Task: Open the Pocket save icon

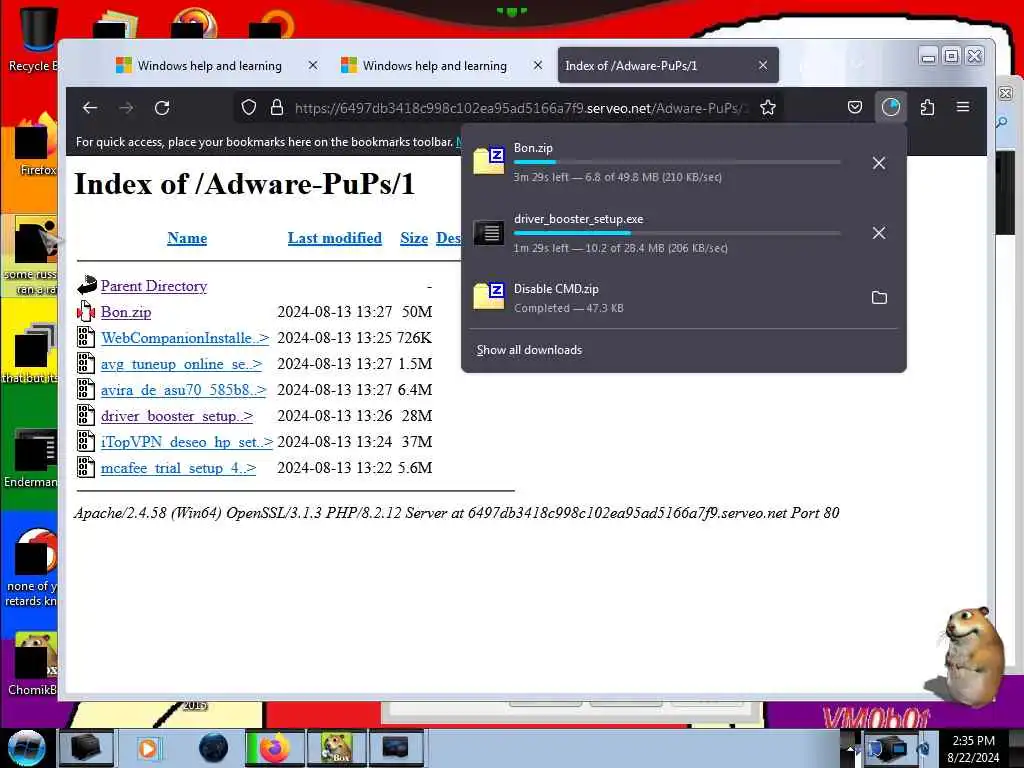Action: pyautogui.click(x=855, y=107)
